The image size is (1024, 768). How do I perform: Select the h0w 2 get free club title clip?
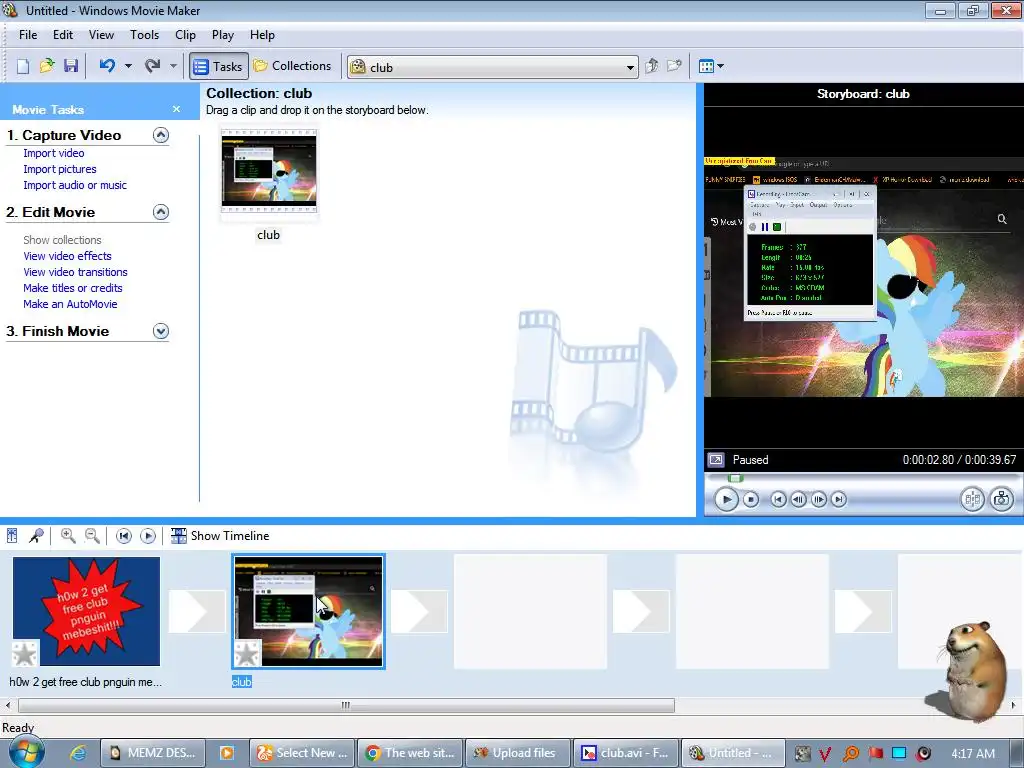click(86, 611)
